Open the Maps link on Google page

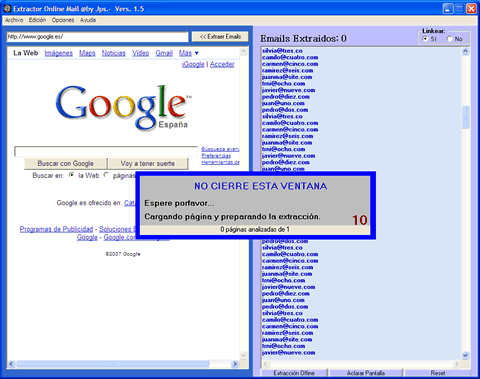pos(87,53)
